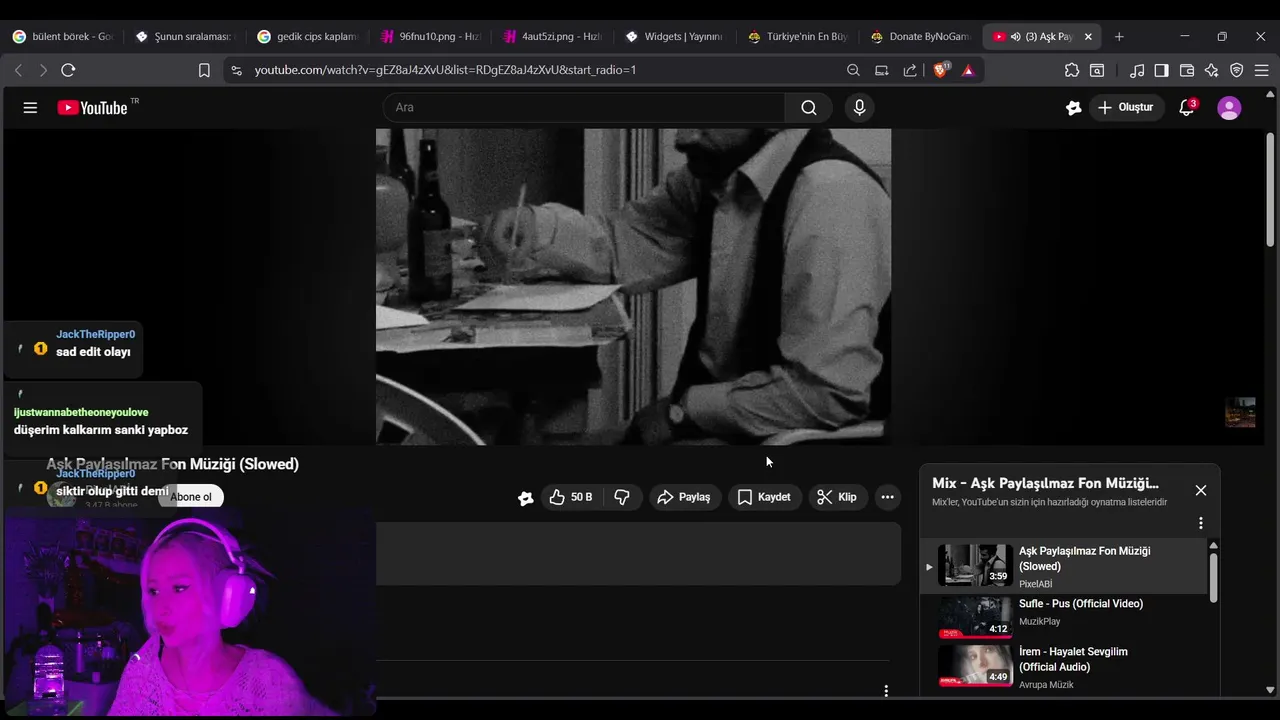Click the Mix - Aşk Paylaşılmaz Fon Müziği title
1280x720 pixels.
(x=1045, y=483)
